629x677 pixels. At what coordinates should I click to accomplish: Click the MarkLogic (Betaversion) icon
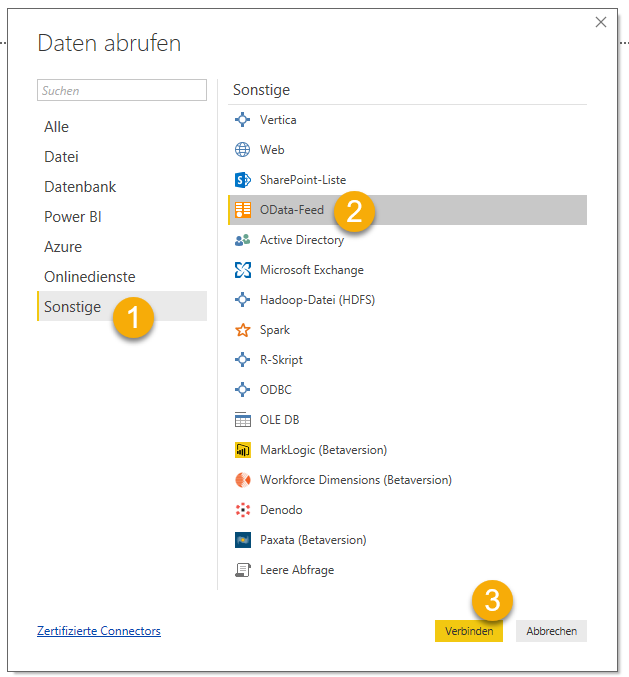(x=242, y=450)
